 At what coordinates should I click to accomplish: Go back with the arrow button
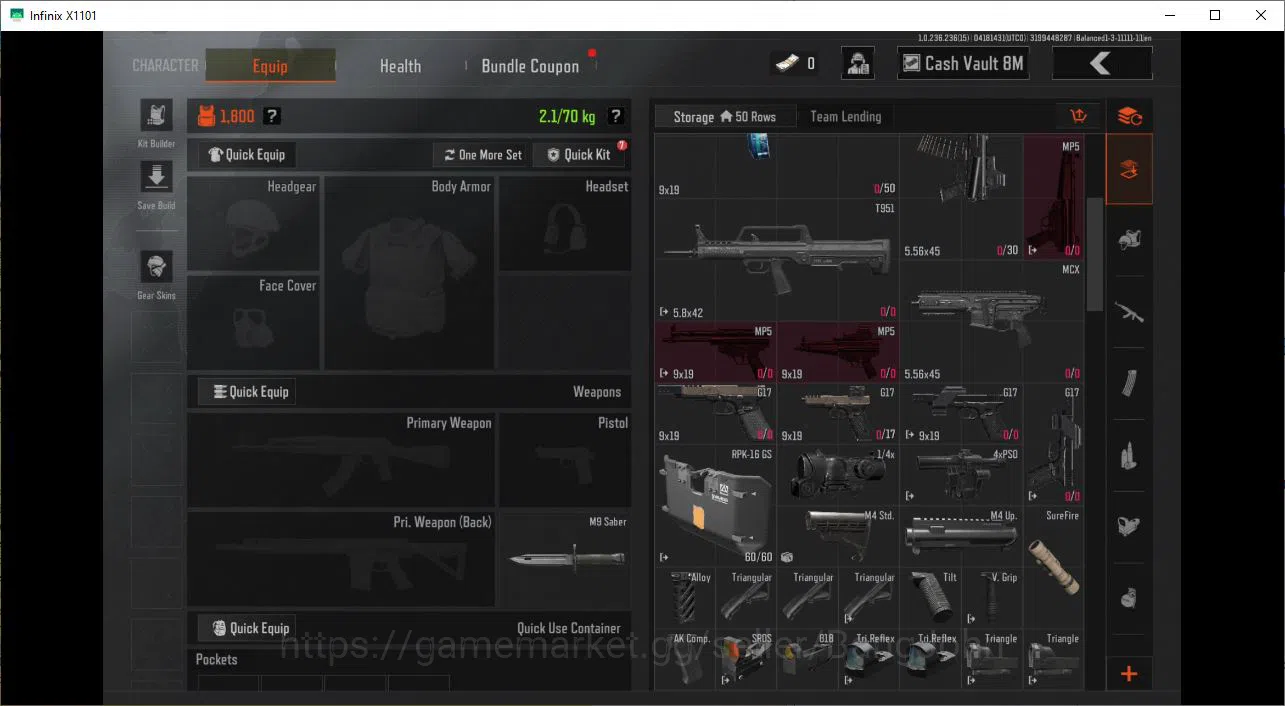point(1102,63)
